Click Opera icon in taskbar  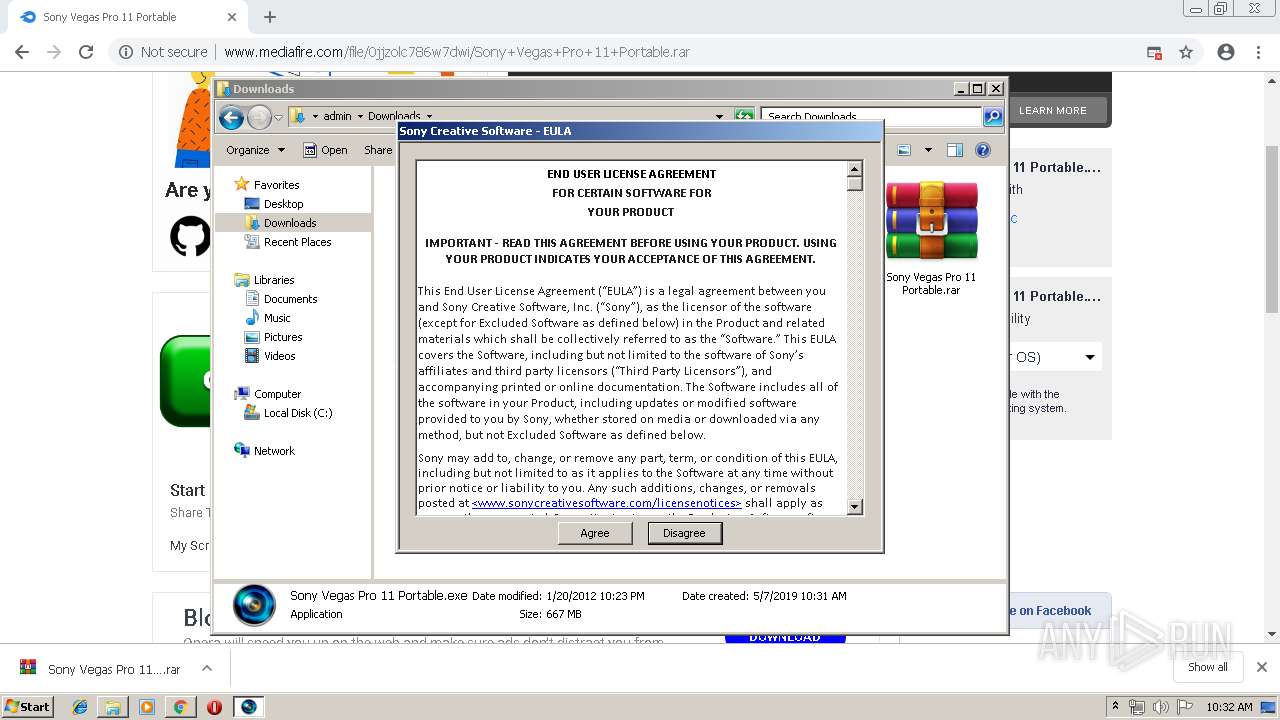click(214, 707)
